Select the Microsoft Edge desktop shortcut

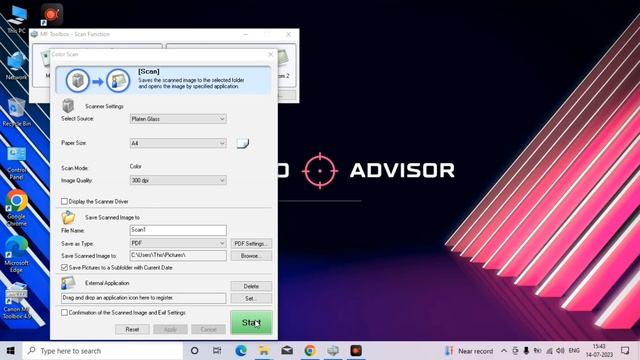[x=16, y=254]
